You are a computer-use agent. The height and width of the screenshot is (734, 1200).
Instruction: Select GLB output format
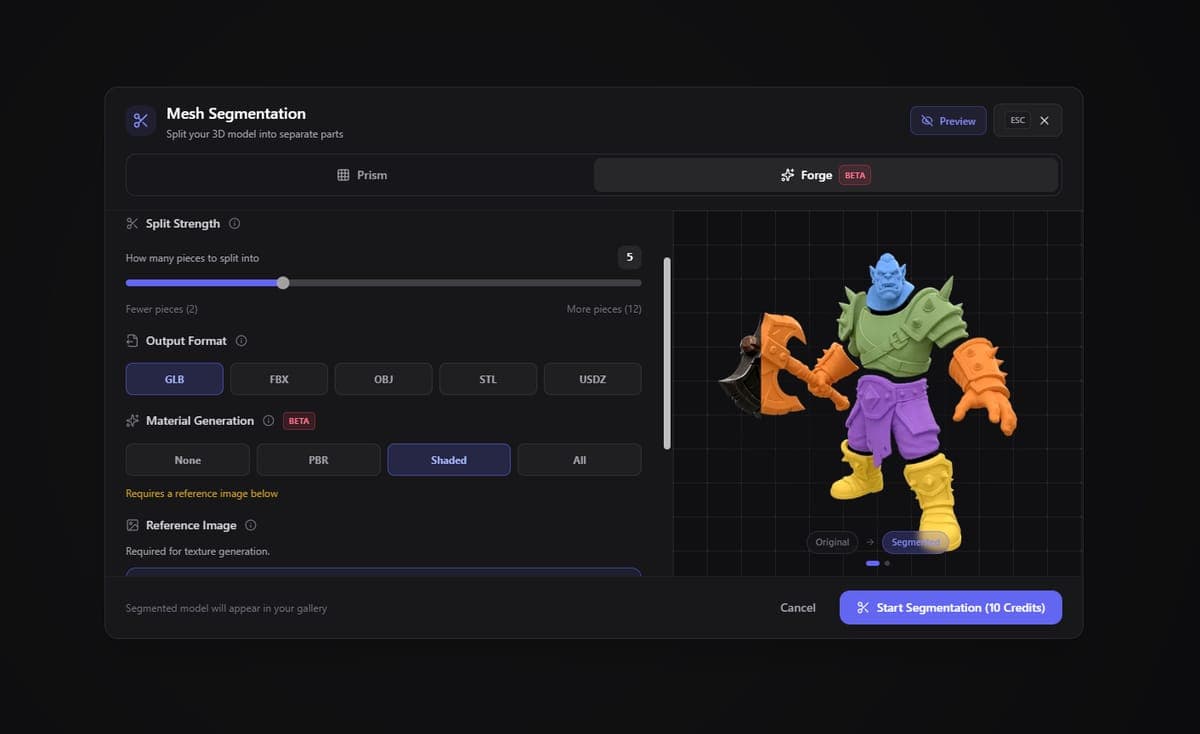tap(174, 380)
